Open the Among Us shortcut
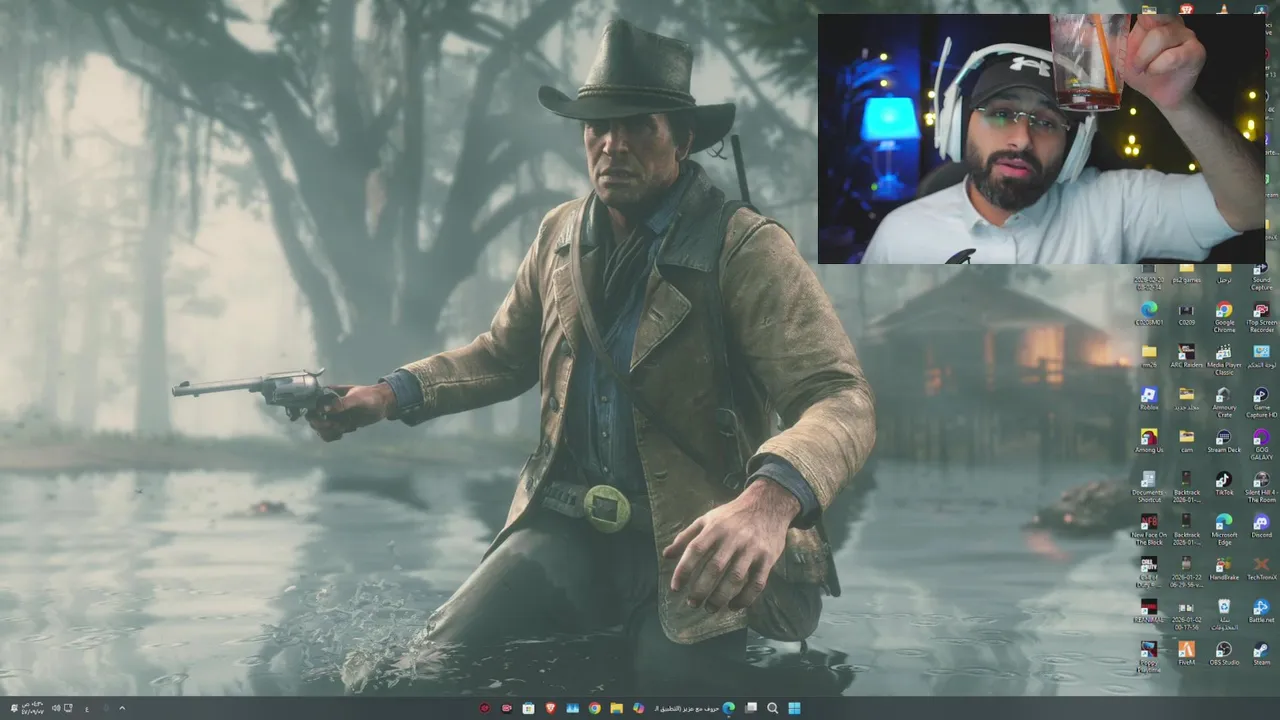This screenshot has height=720, width=1280. [1149, 441]
